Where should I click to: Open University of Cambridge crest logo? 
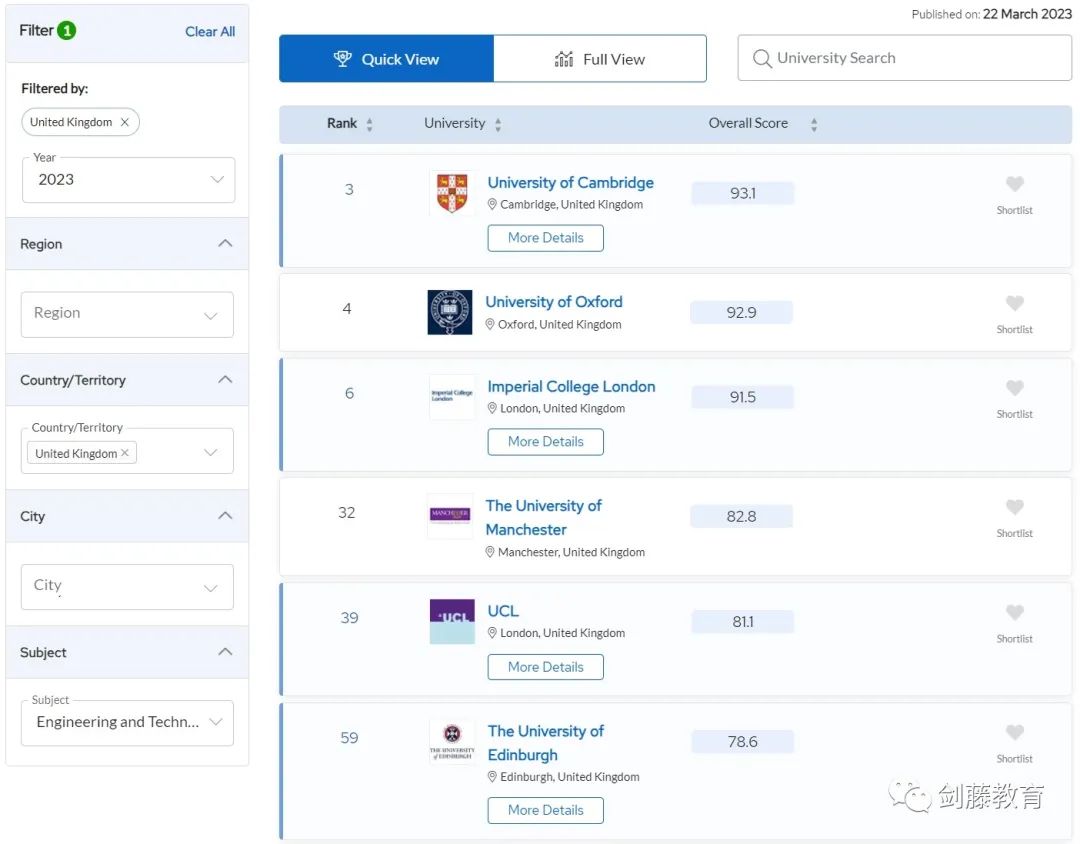point(452,192)
